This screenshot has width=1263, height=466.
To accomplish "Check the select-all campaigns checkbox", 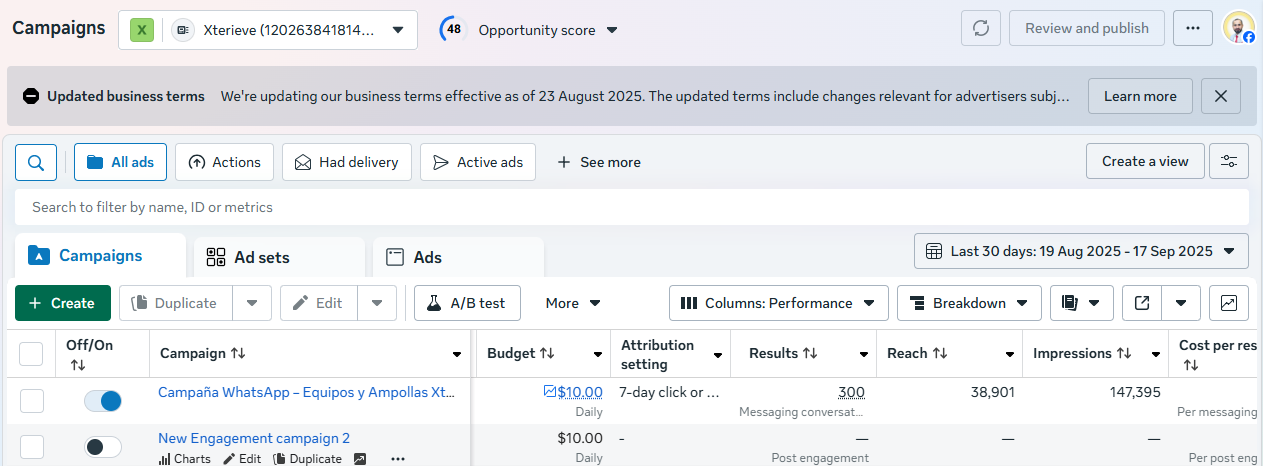I will point(32,354).
